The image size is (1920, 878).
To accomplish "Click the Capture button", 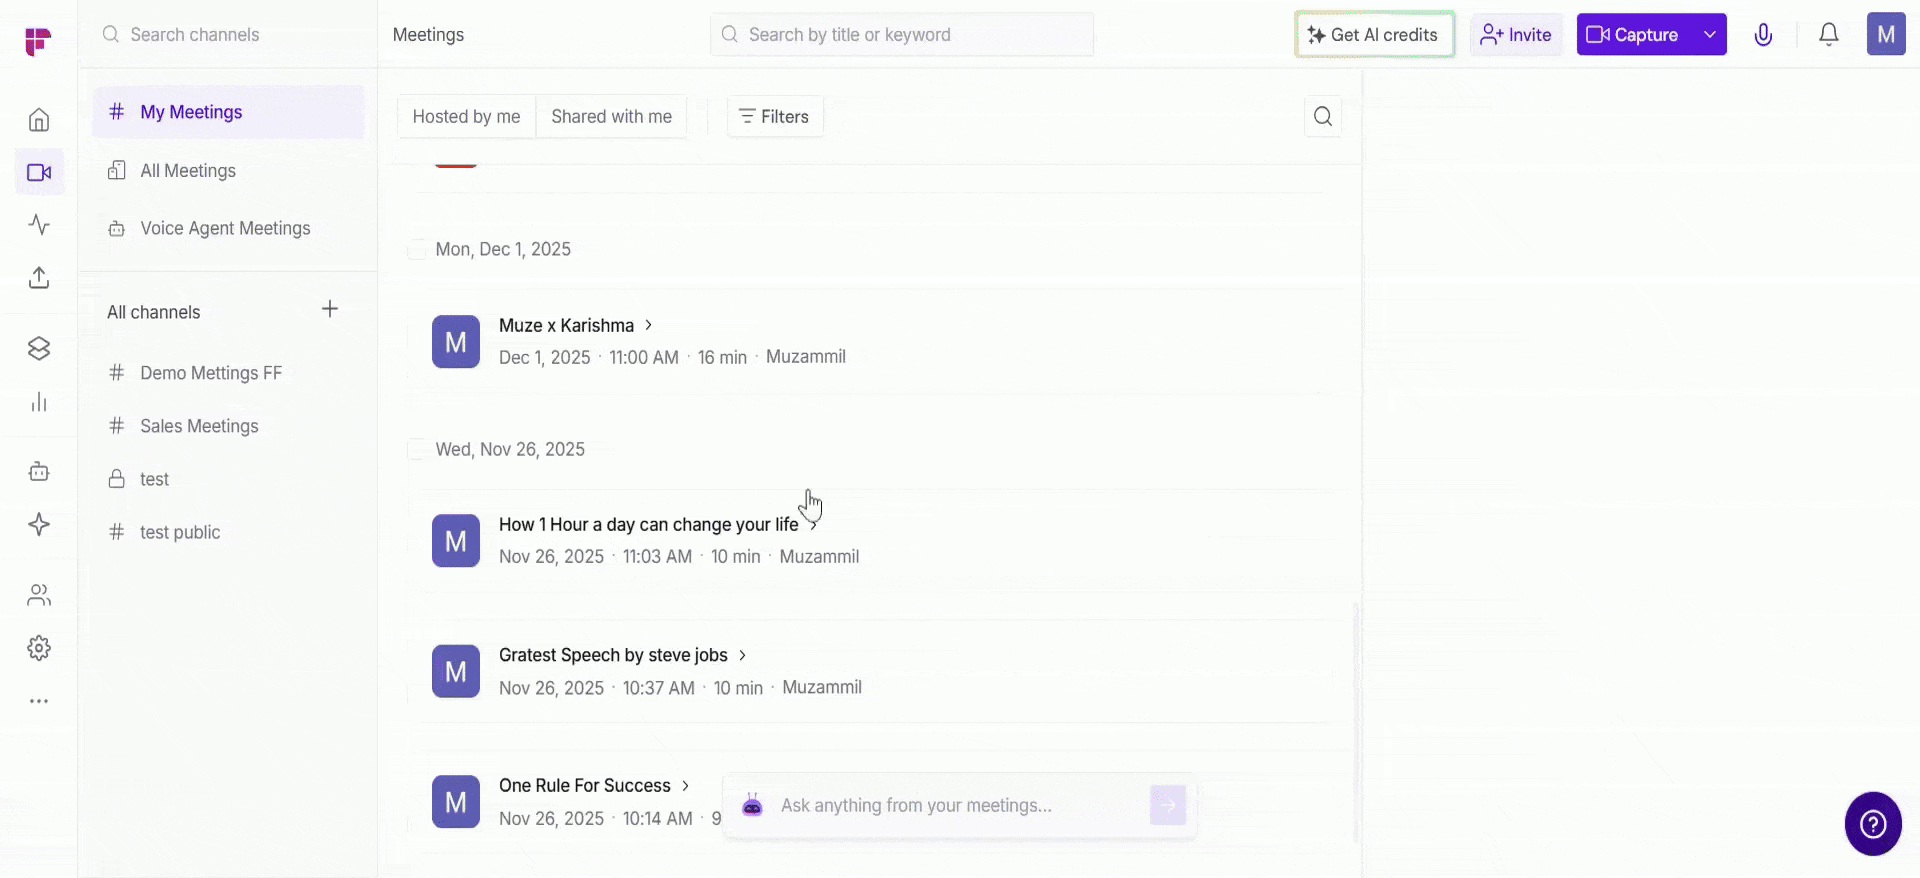I will point(1634,35).
